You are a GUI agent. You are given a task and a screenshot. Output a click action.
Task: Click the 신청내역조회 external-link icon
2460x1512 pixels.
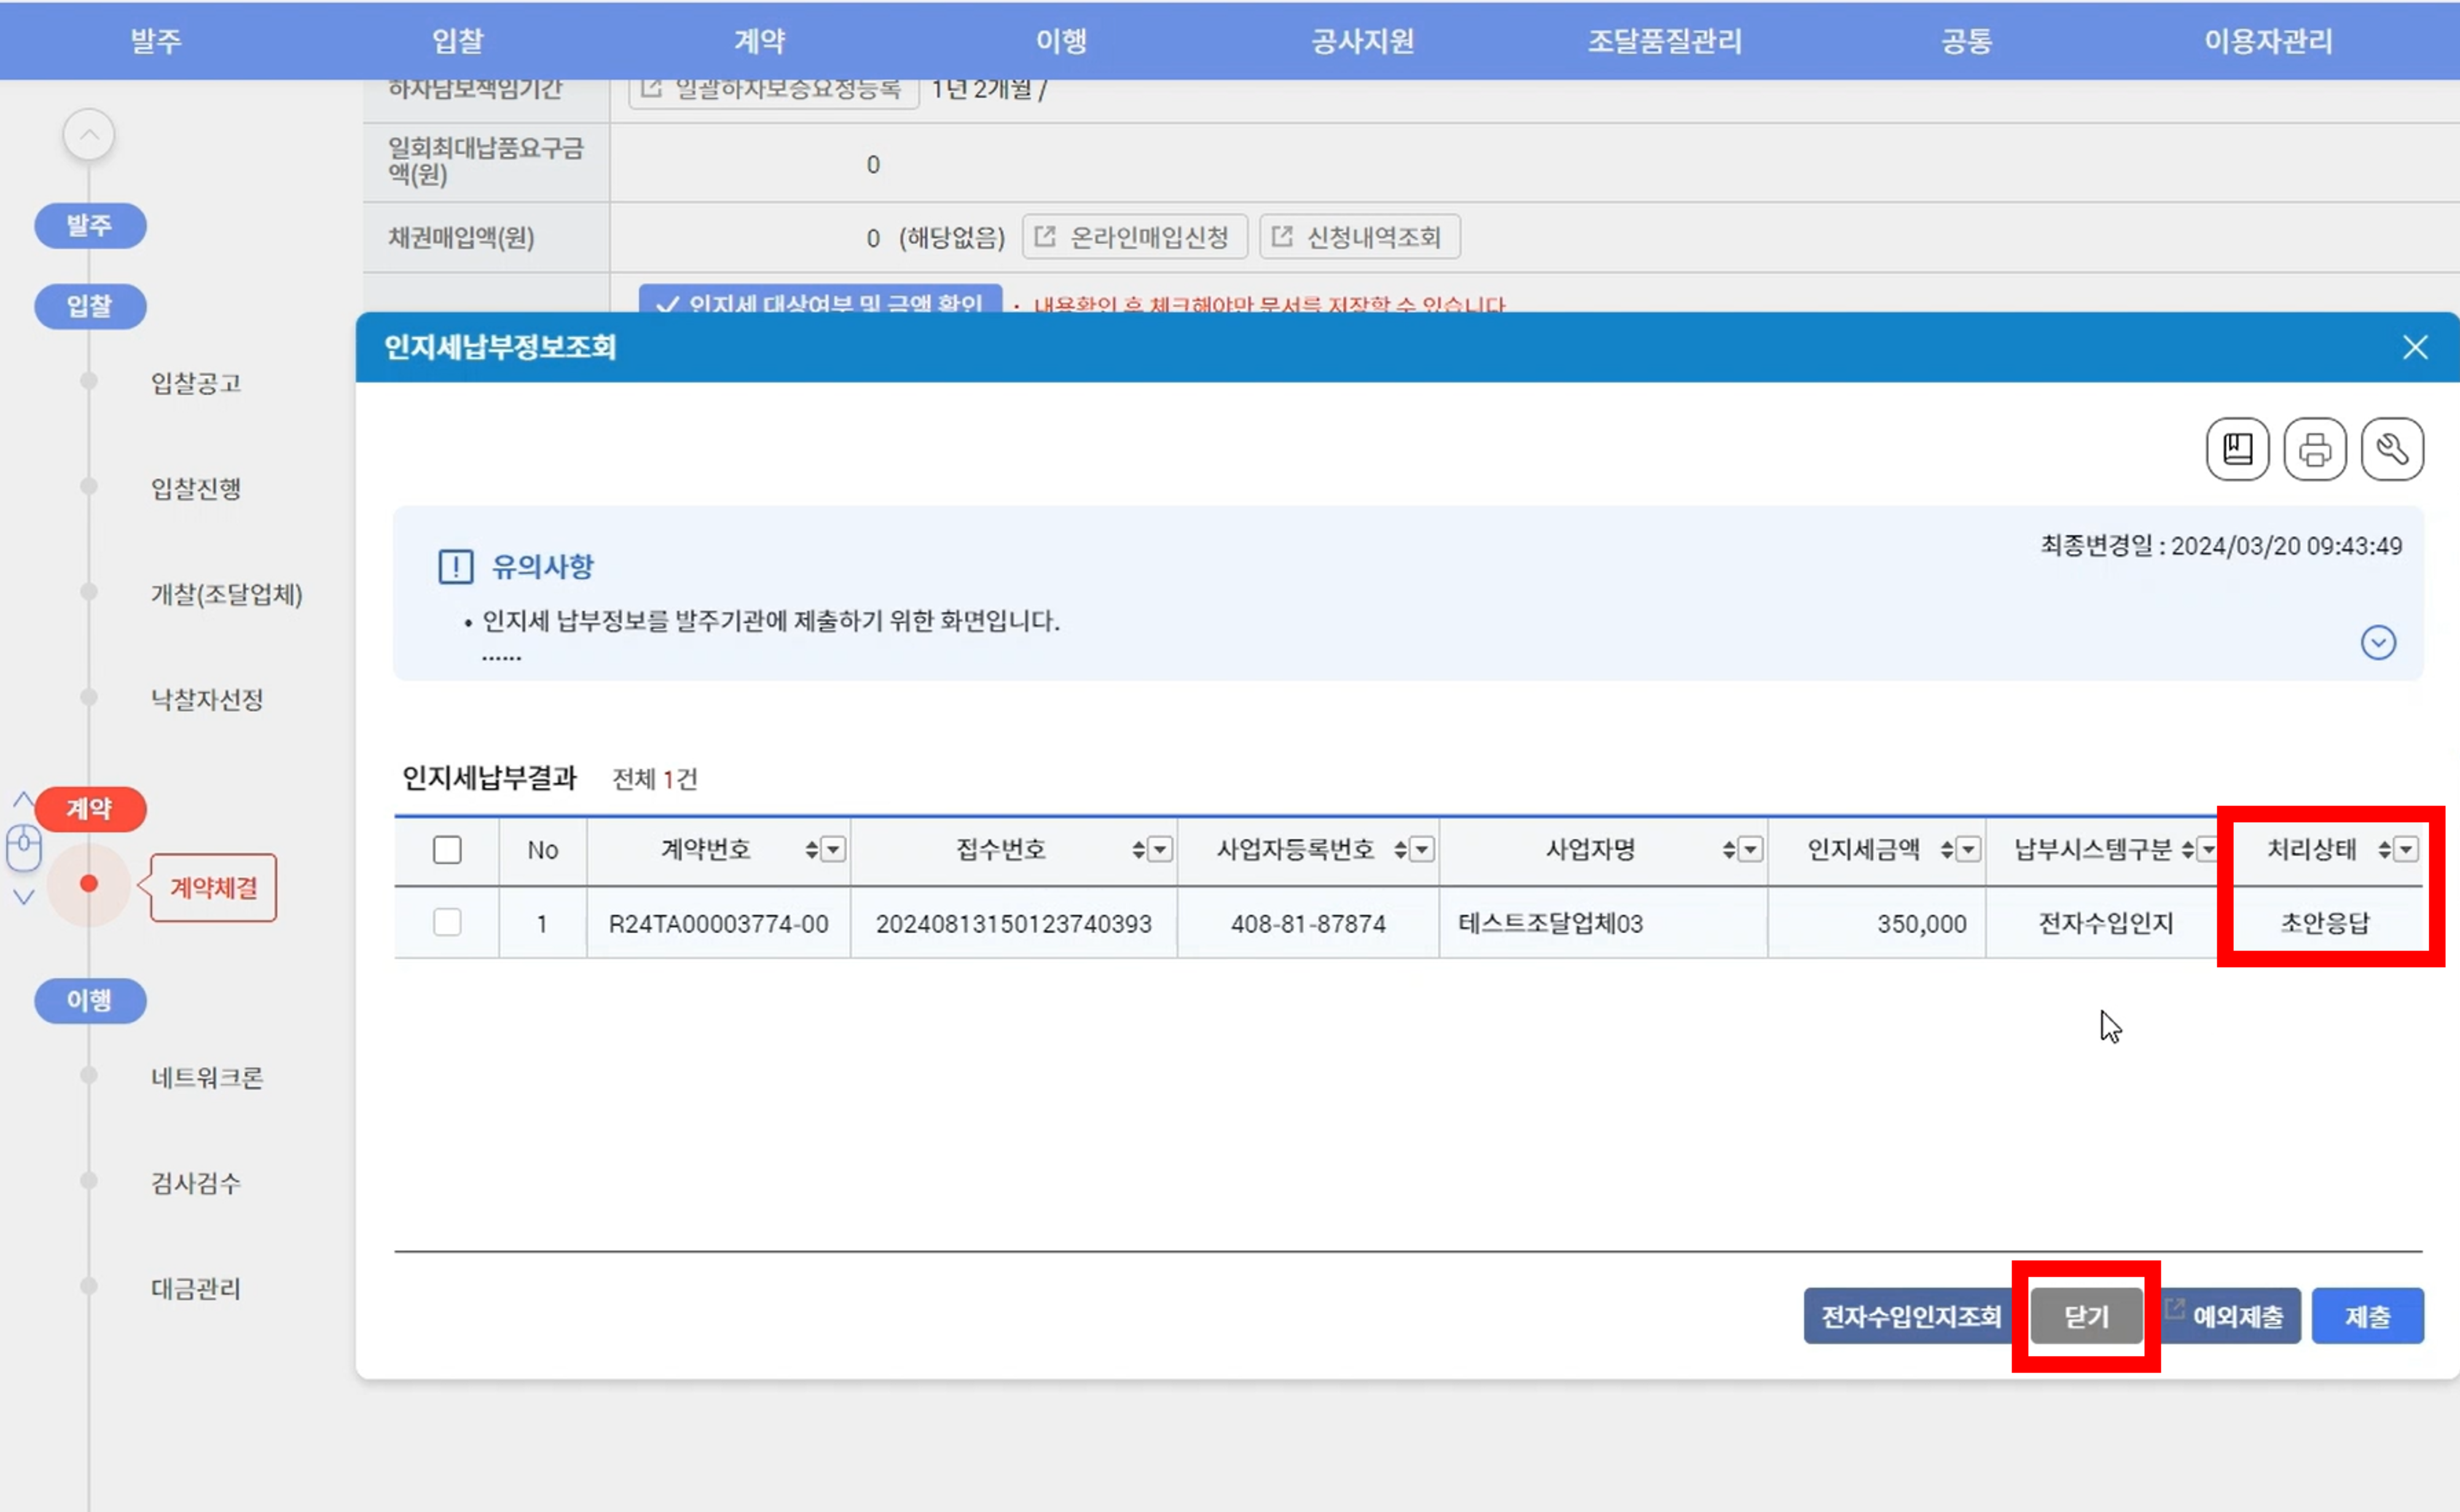click(1282, 236)
